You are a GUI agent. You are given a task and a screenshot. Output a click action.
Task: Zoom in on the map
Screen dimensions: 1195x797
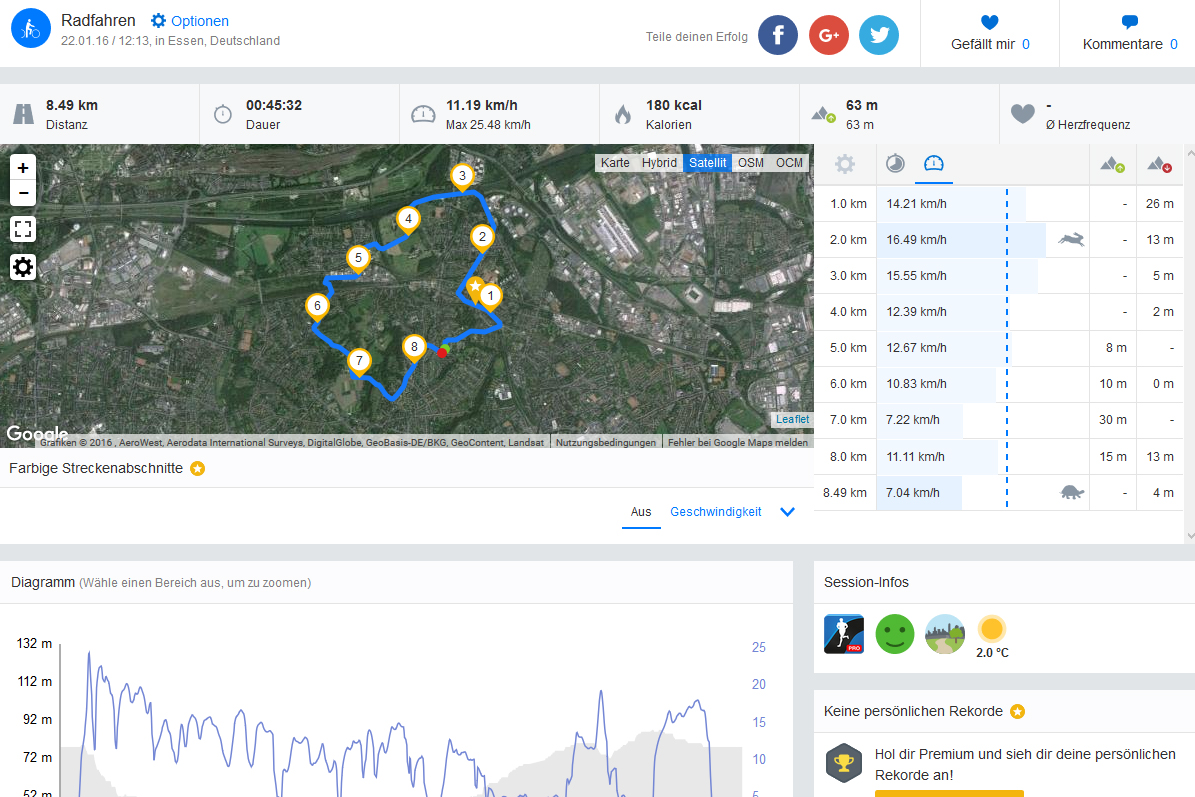pyautogui.click(x=23, y=168)
